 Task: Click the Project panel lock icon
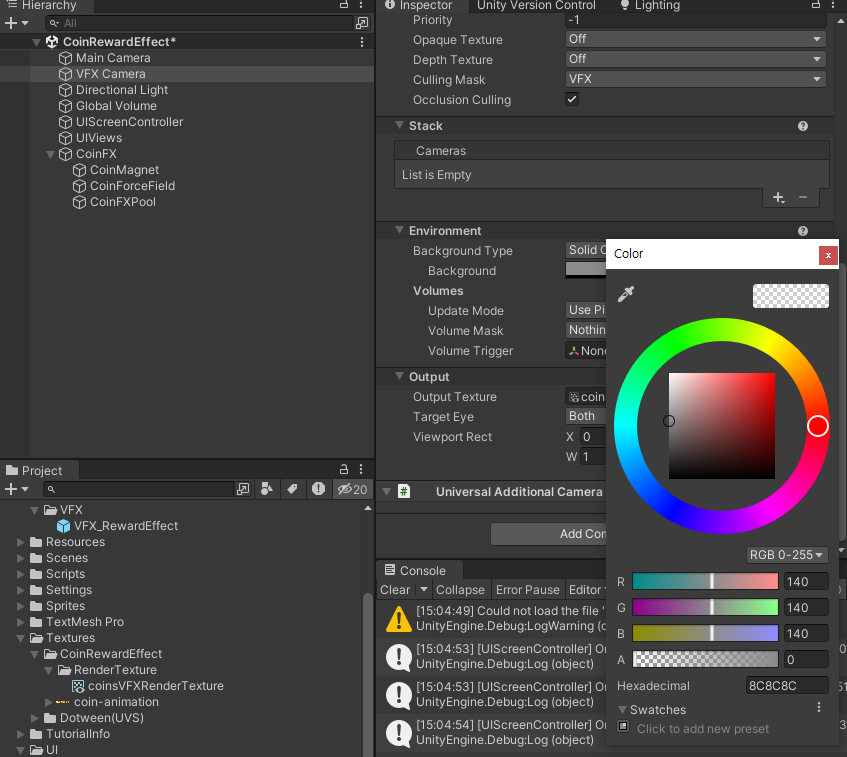tap(343, 470)
